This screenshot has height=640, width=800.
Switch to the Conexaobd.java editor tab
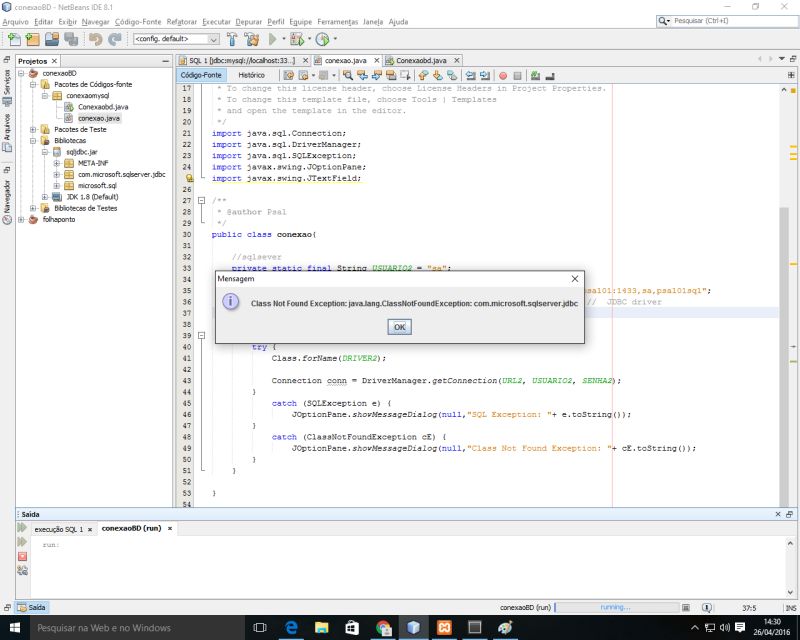pyautogui.click(x=420, y=59)
